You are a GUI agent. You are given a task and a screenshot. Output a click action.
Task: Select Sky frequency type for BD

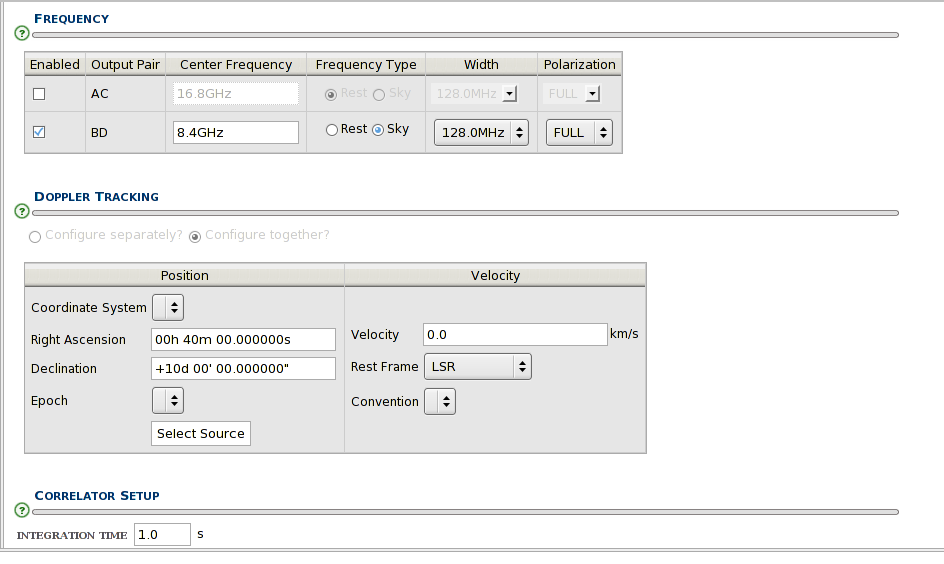(x=378, y=130)
